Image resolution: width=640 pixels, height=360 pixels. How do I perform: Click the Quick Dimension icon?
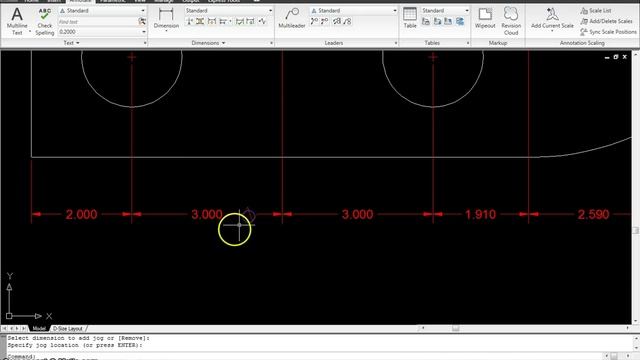pyautogui.click(x=211, y=21)
